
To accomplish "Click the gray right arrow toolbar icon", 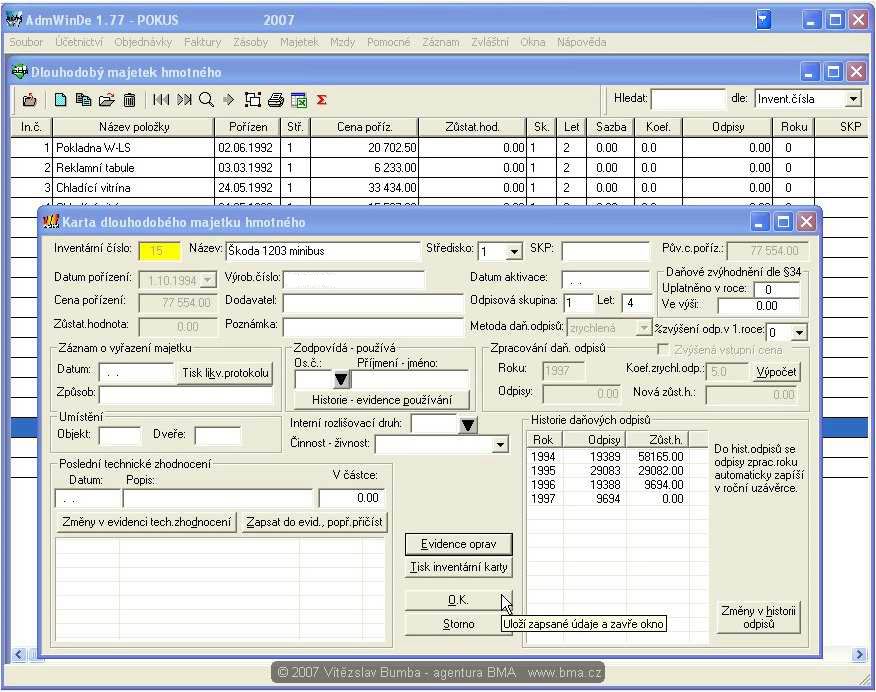I will 228,100.
